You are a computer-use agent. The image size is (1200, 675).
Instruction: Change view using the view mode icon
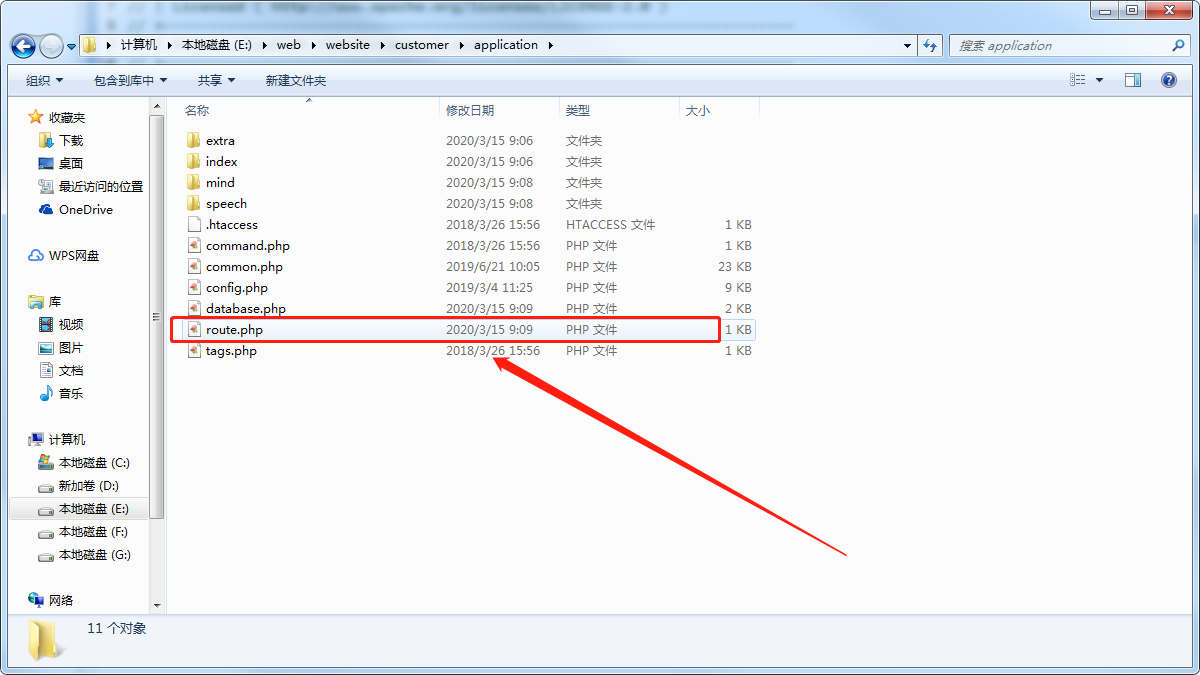tap(1078, 80)
